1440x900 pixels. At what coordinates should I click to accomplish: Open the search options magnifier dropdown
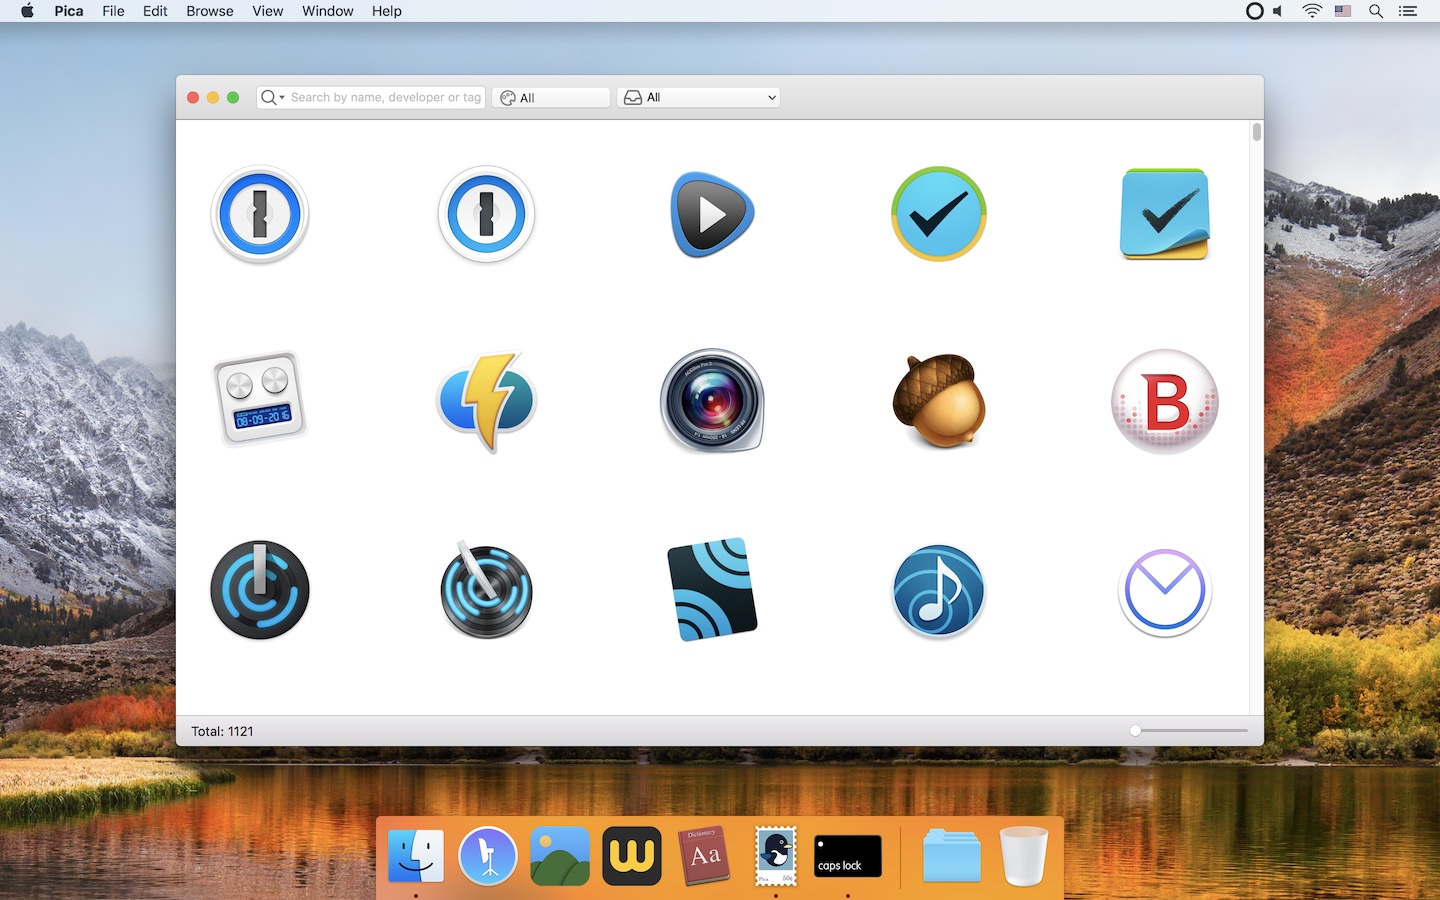[272, 97]
